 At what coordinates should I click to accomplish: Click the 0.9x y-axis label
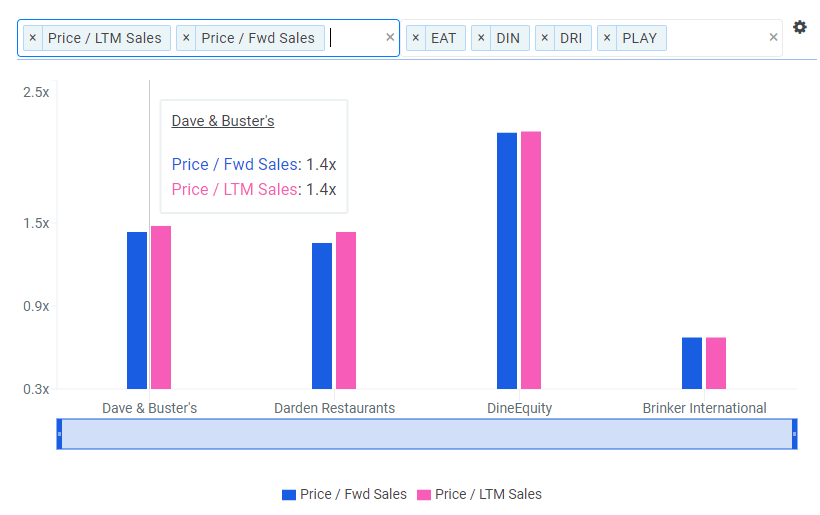[x=36, y=306]
